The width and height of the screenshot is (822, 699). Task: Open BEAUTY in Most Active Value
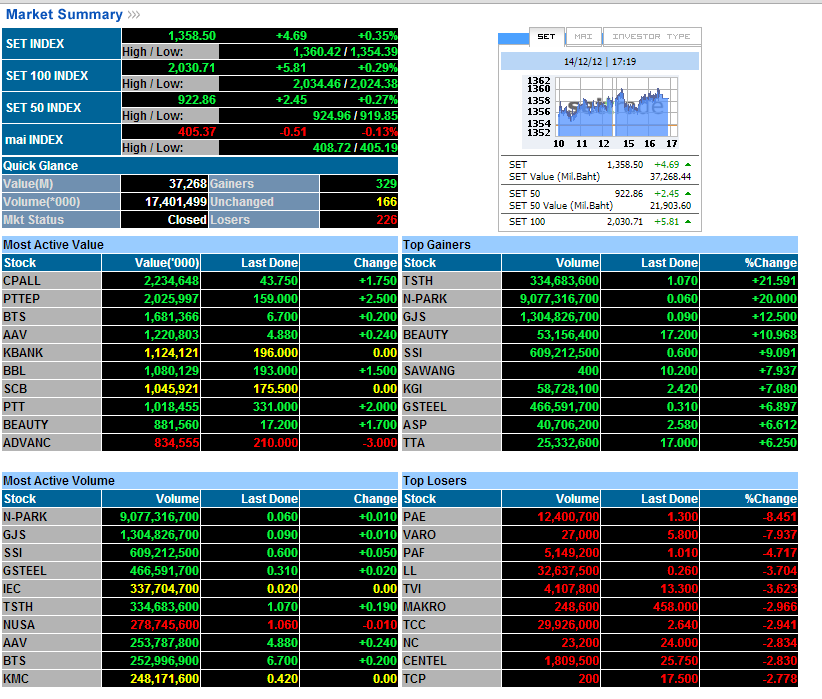[26, 425]
